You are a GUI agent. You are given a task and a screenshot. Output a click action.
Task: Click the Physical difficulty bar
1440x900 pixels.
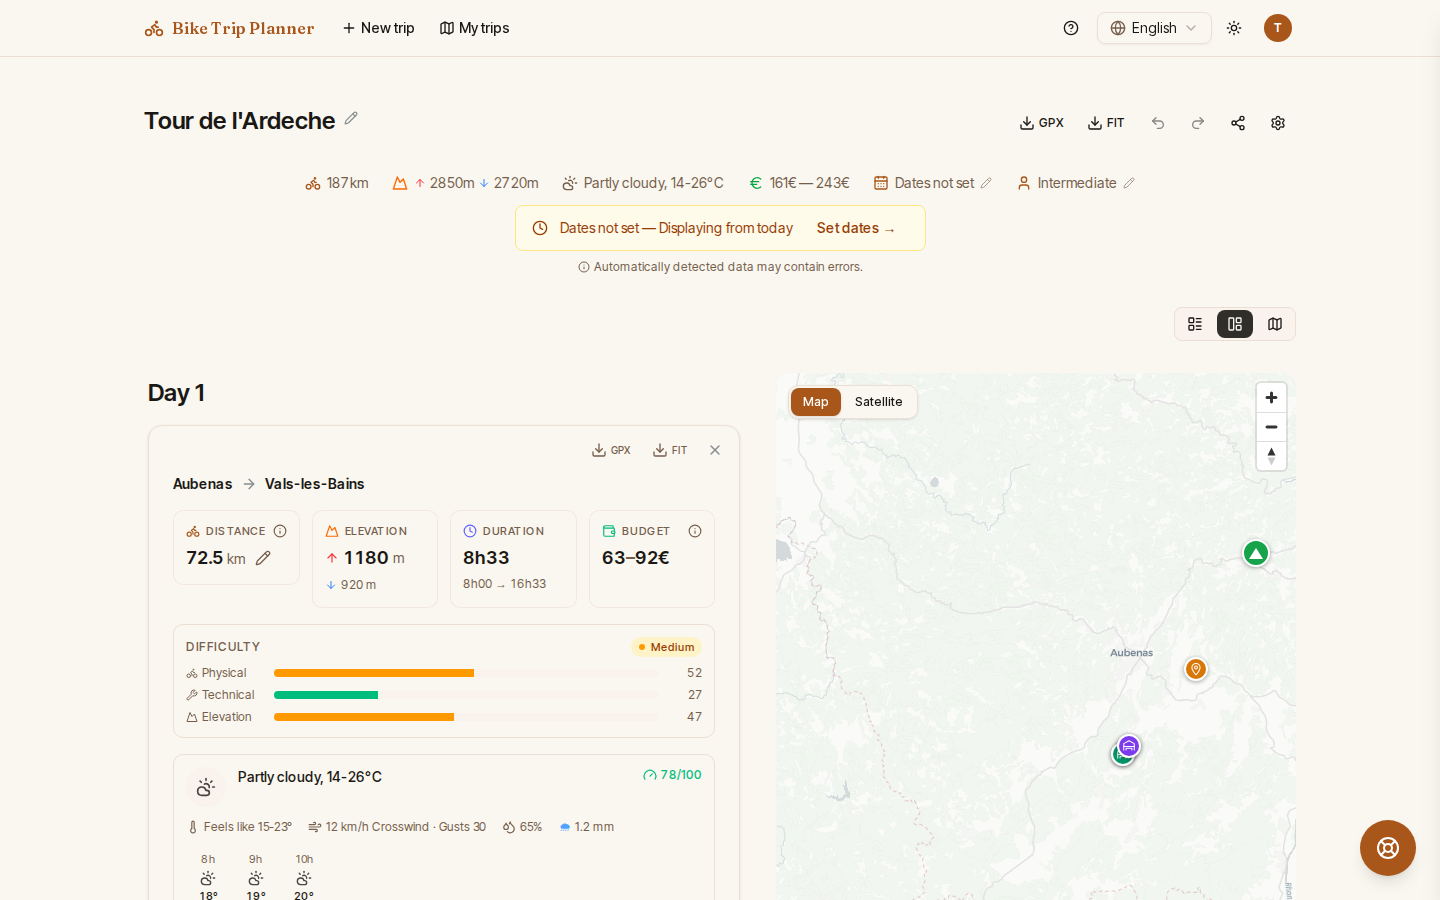466,673
